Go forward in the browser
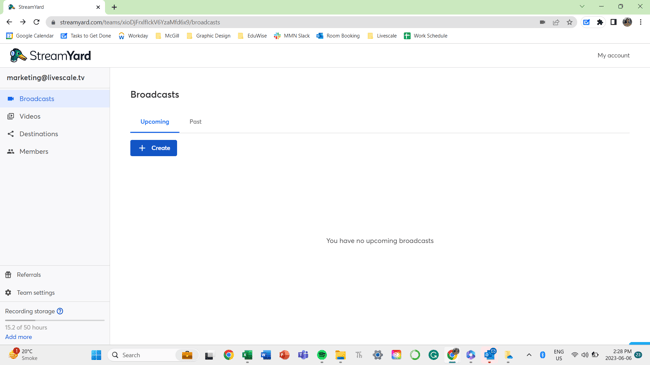 point(23,22)
